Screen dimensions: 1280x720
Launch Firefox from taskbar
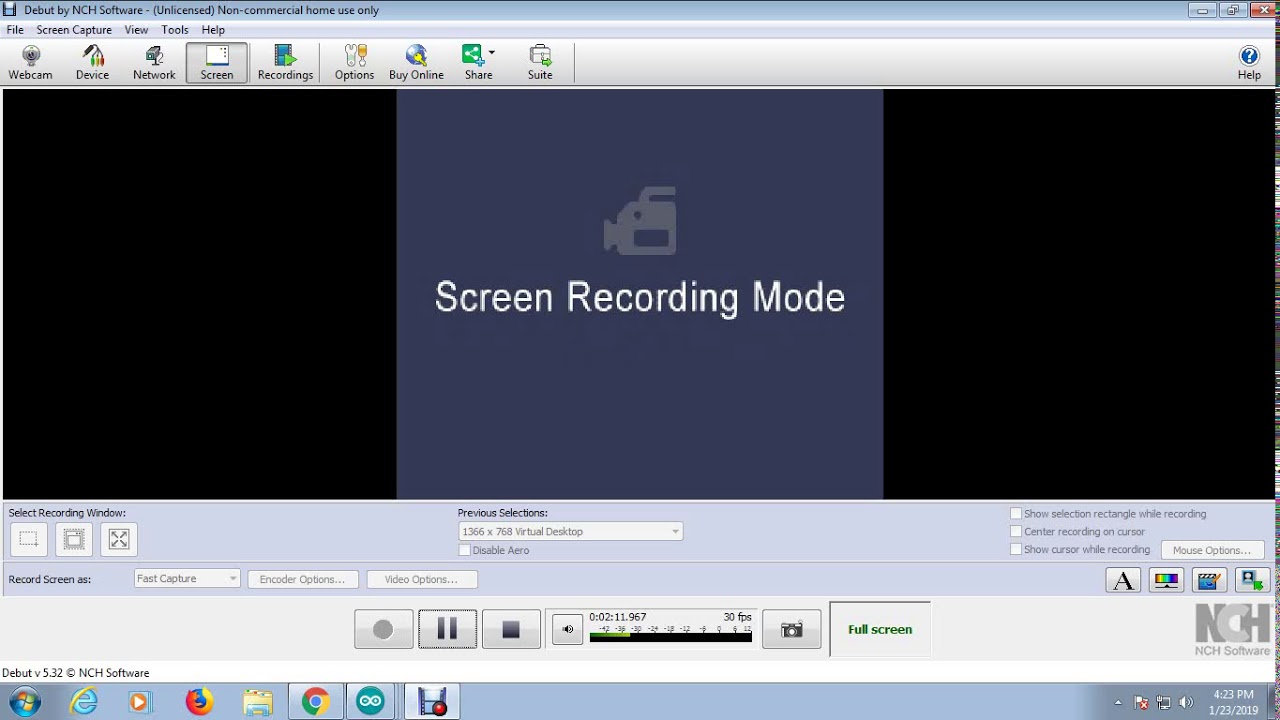[x=199, y=702]
